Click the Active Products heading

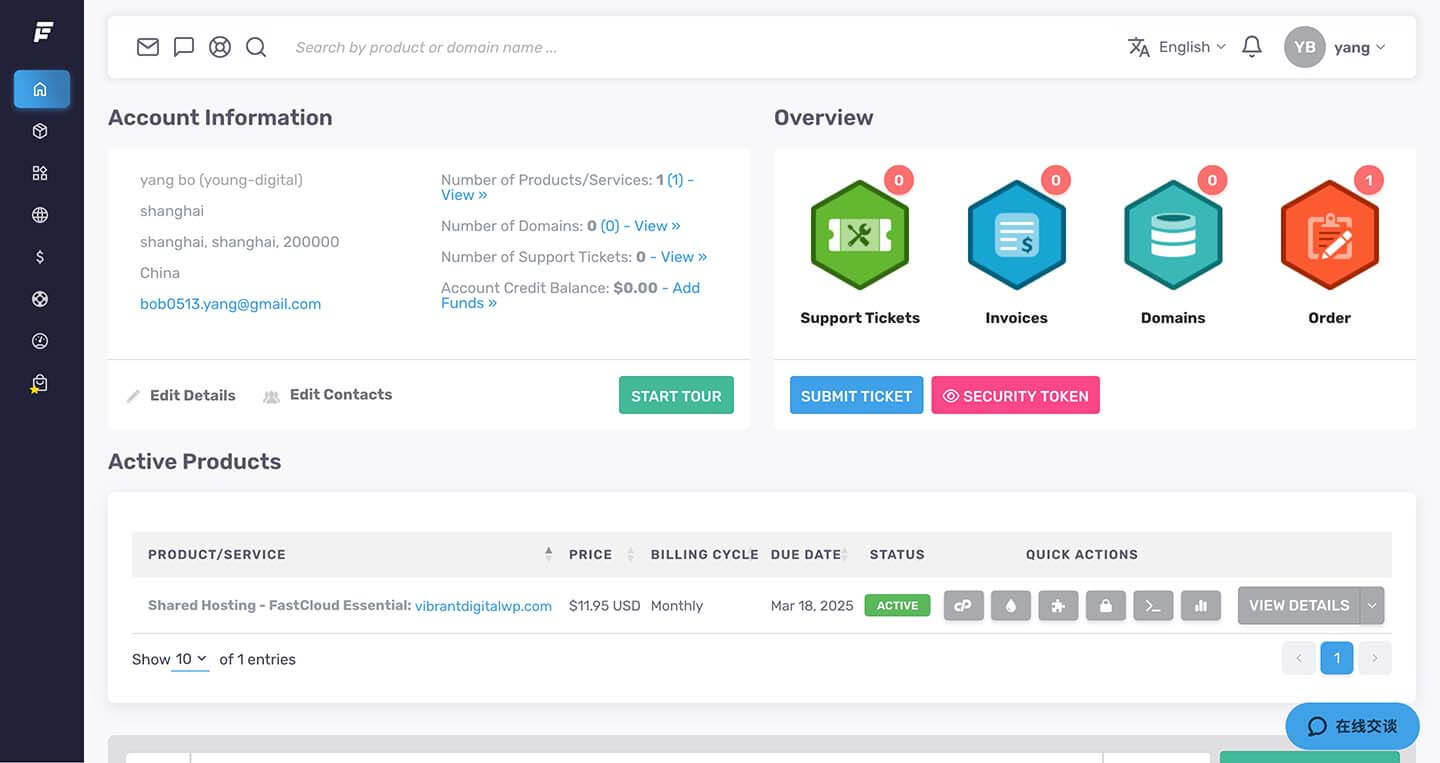[x=194, y=462]
